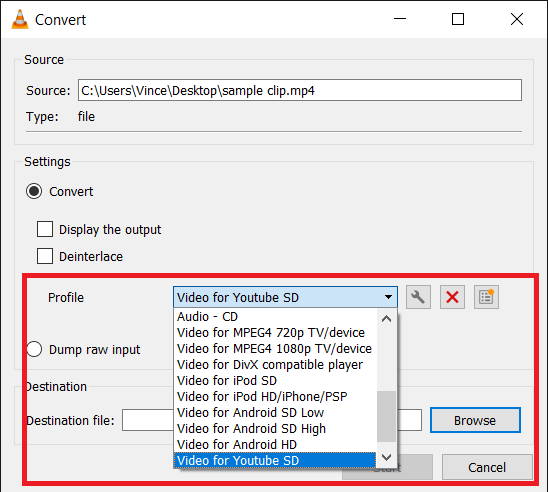Choose highlighted Video for Youtube SD entry

(275, 461)
